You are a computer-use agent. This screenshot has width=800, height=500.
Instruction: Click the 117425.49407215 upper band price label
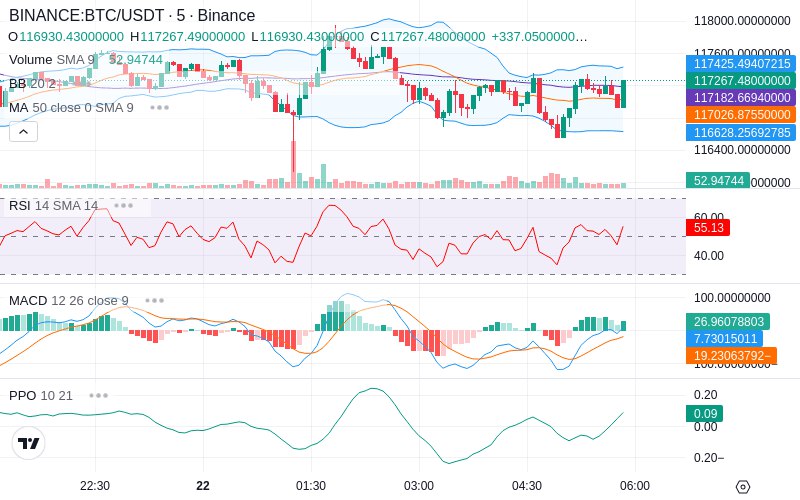[741, 64]
